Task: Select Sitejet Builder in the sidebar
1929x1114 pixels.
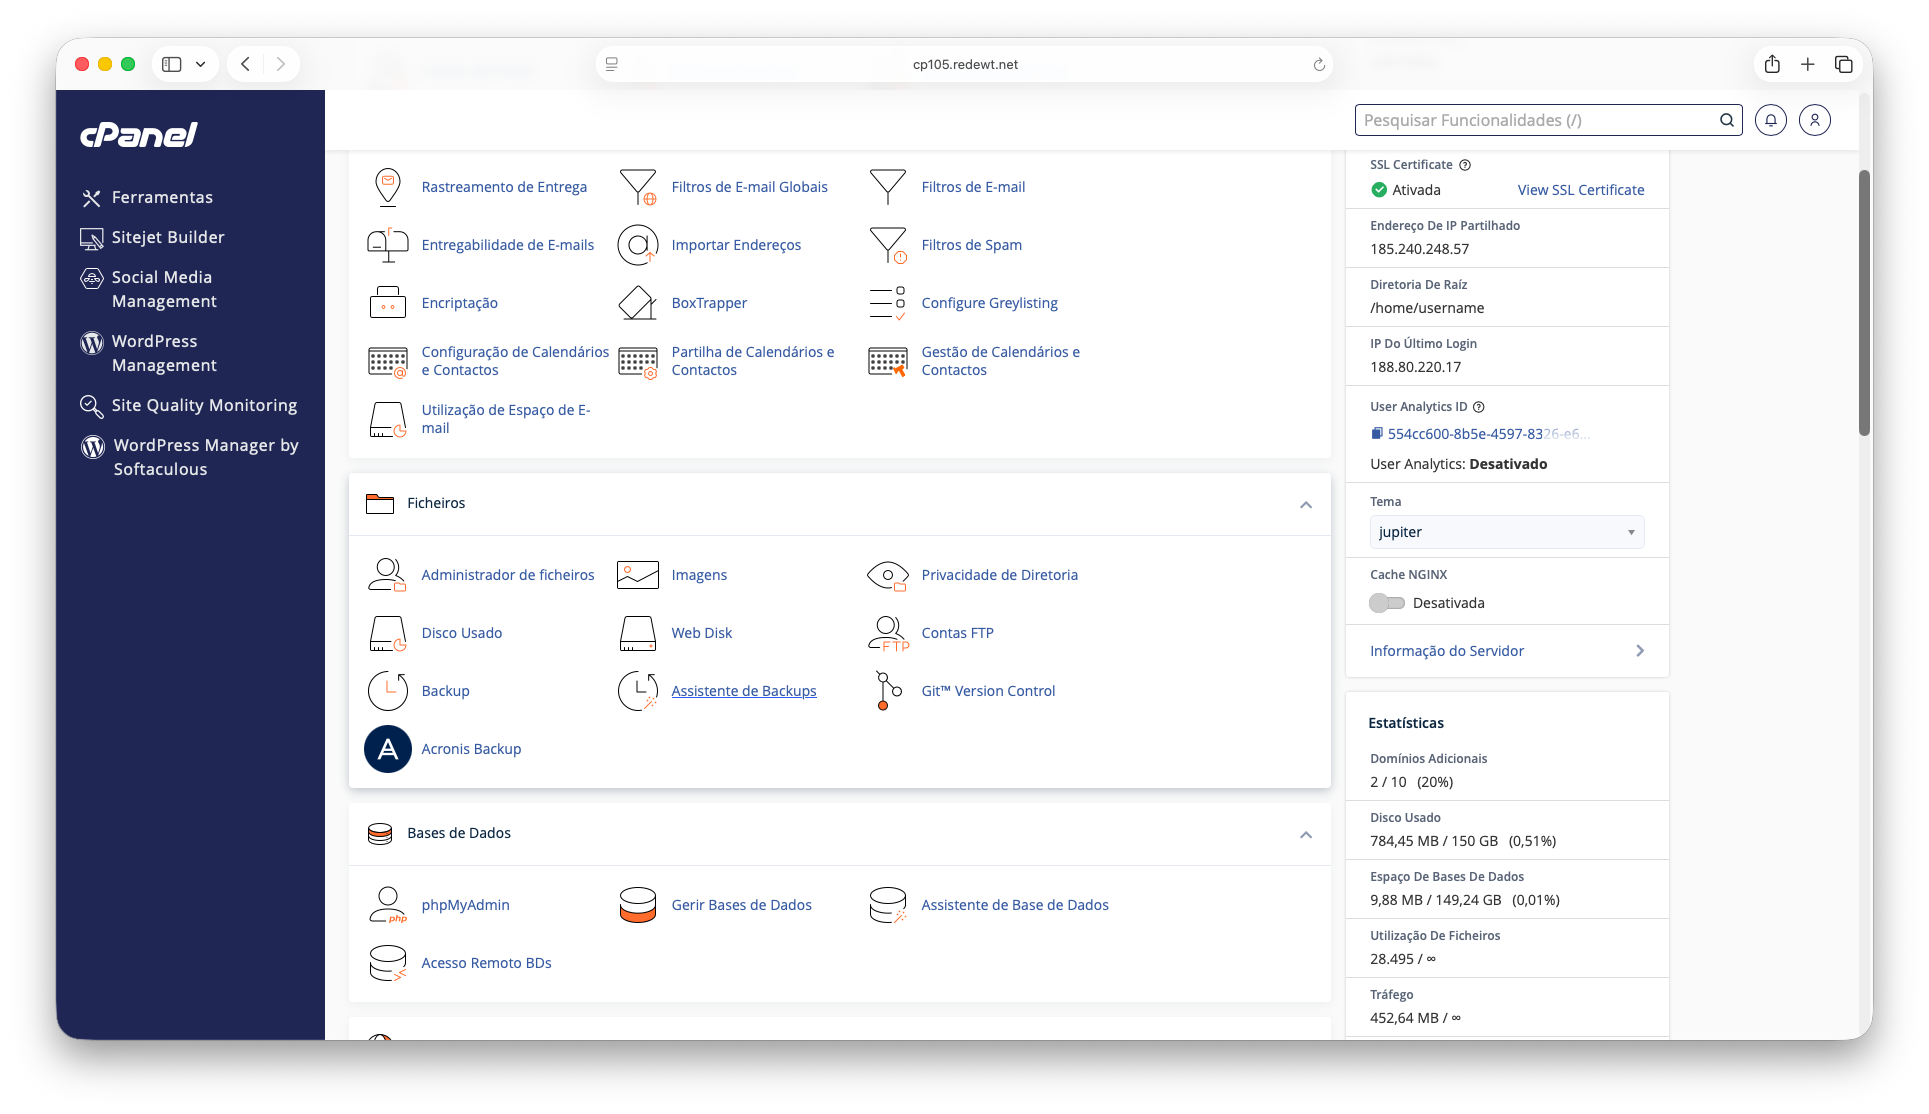Action: [x=168, y=238]
